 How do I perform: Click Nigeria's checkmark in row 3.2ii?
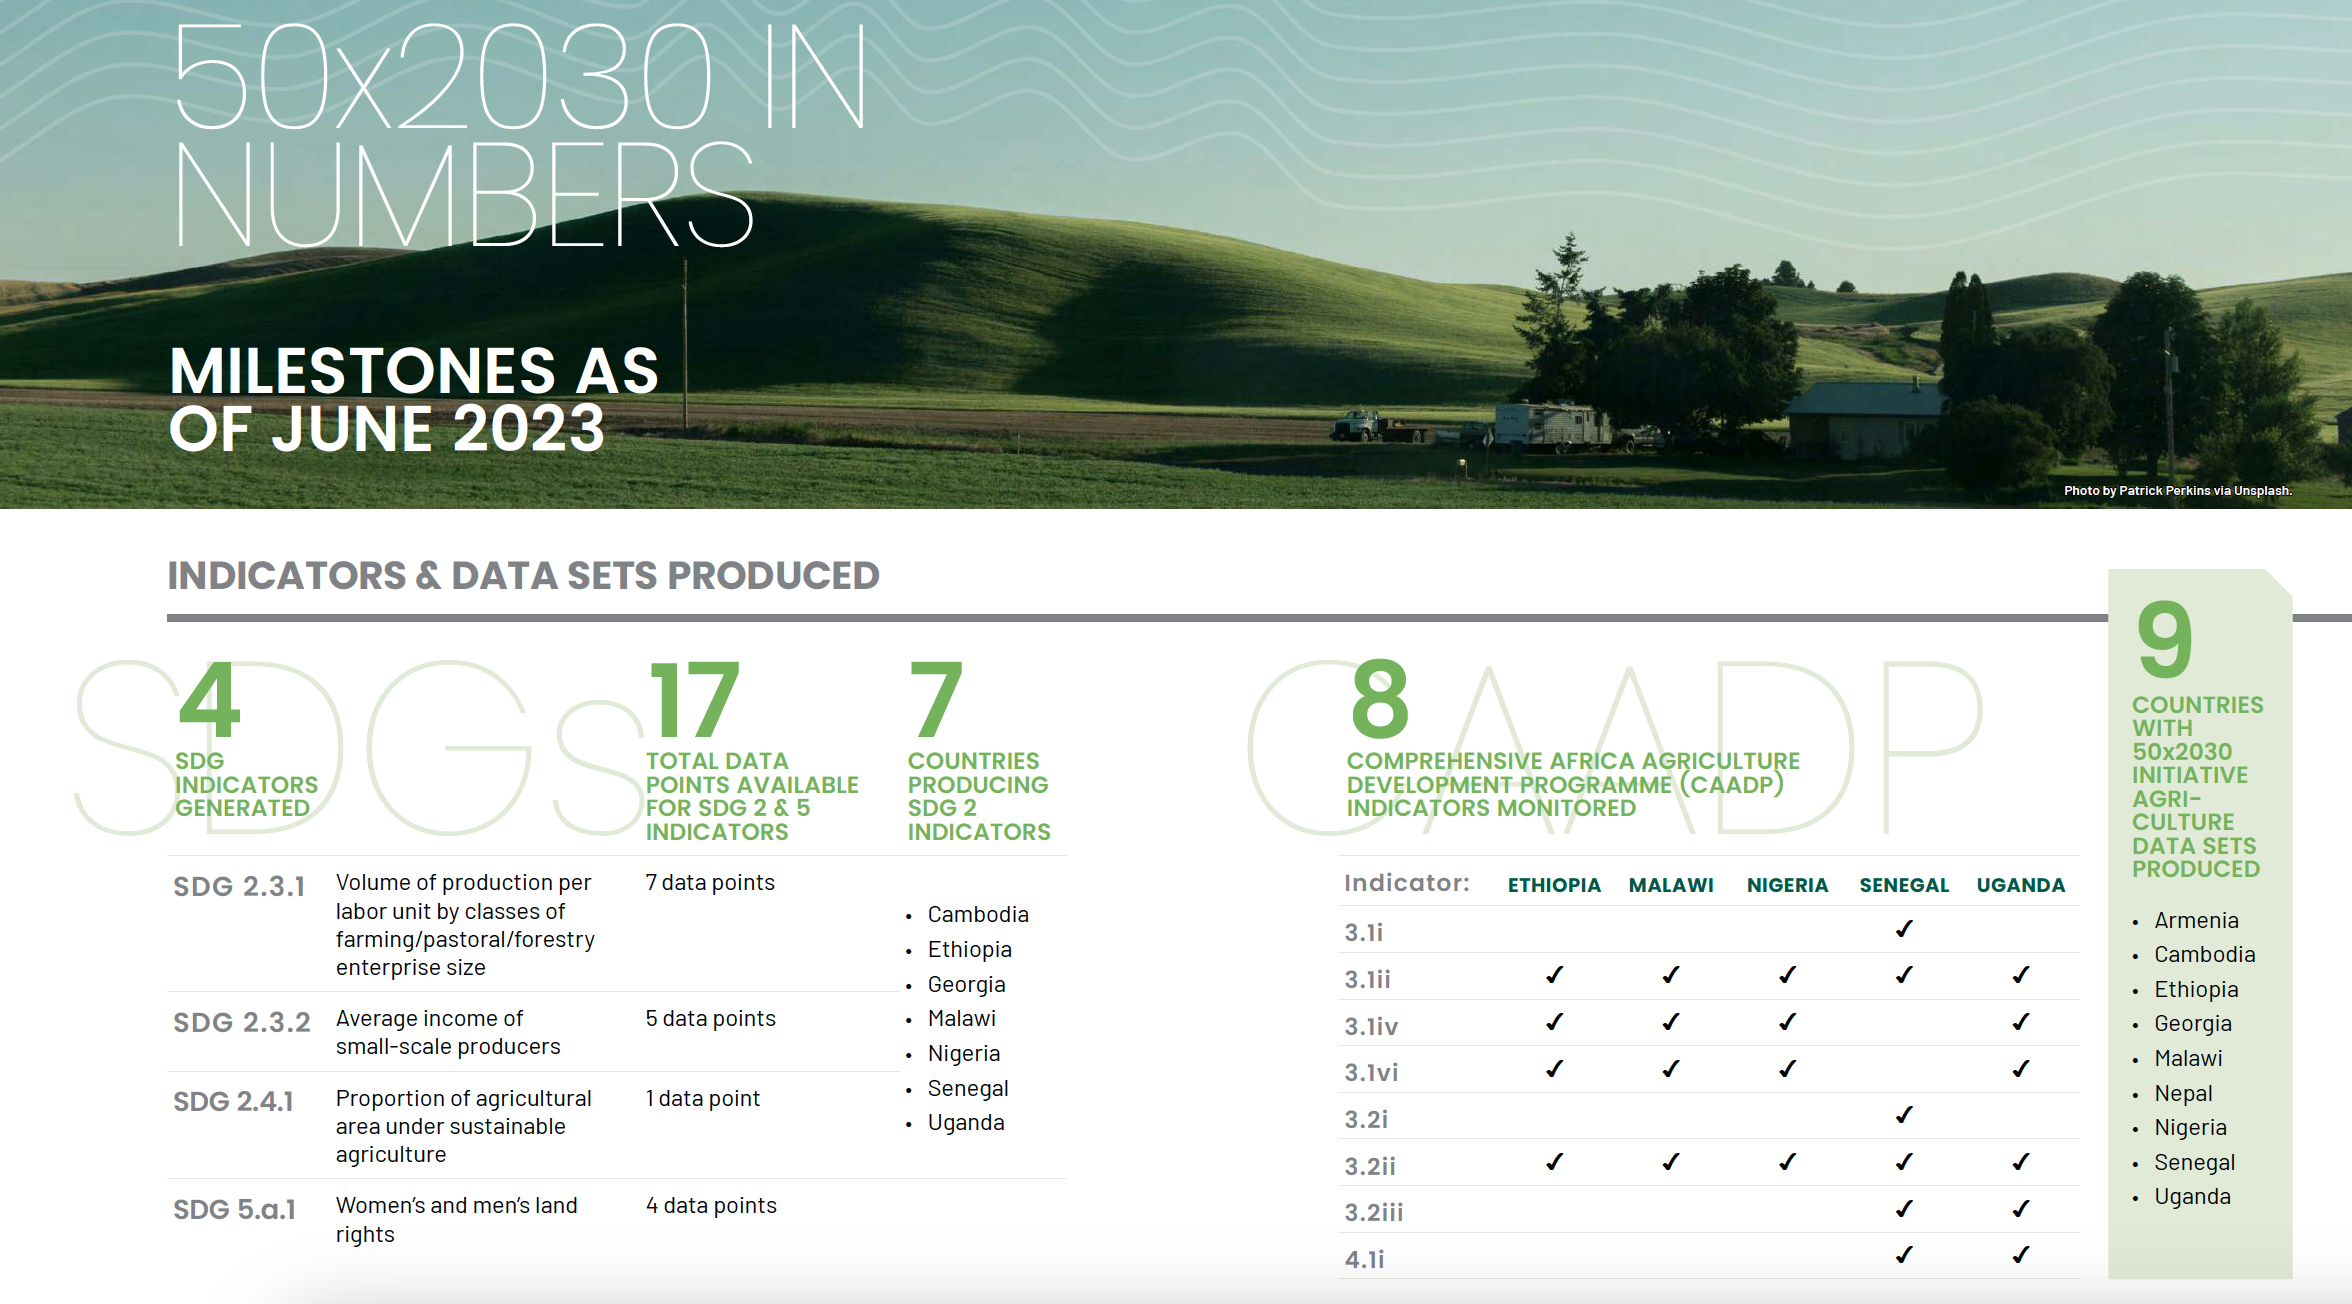pos(1787,1161)
